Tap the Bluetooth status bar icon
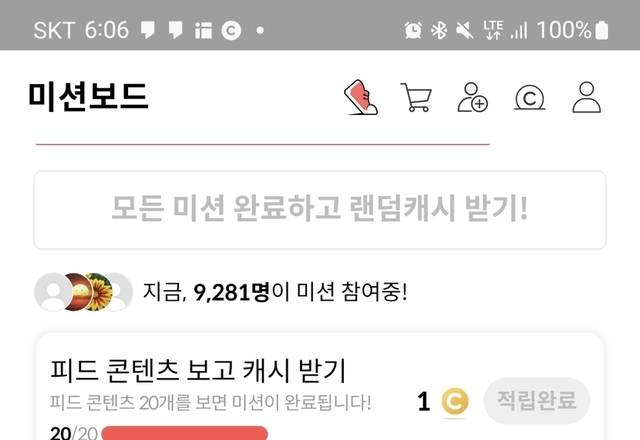 click(x=439, y=31)
